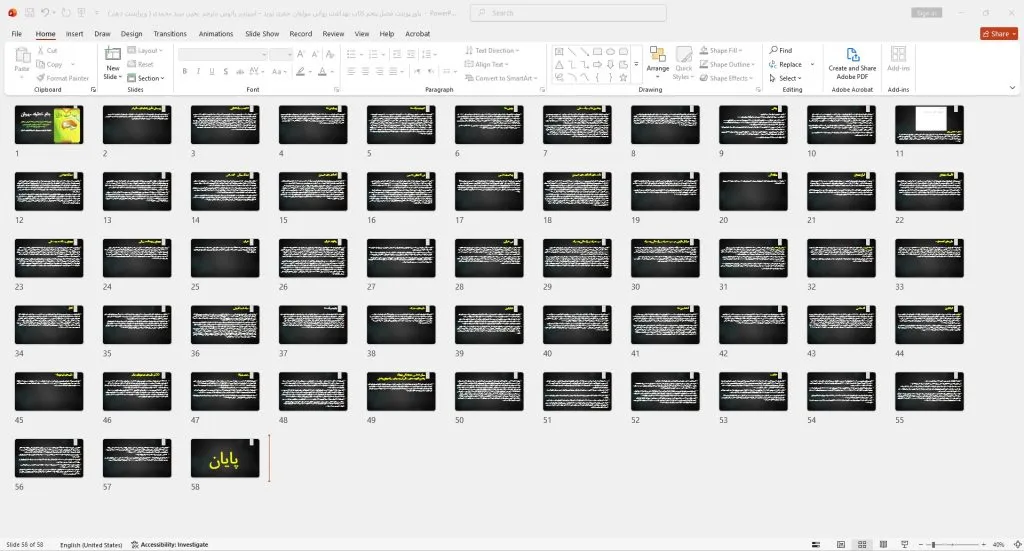Expand the Section dropdown

tap(146, 78)
